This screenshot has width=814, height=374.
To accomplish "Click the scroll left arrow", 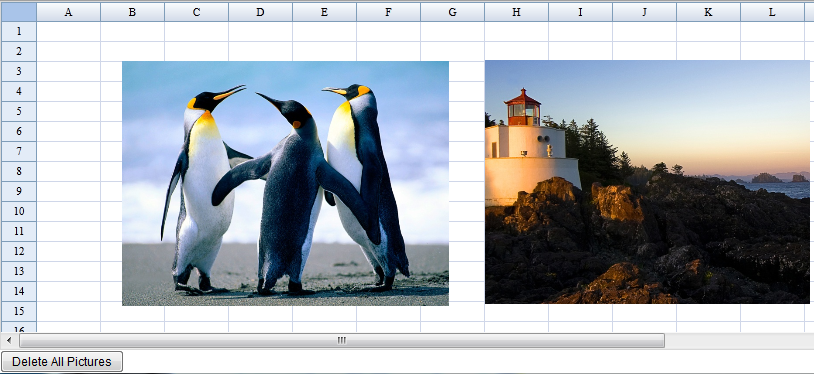I will (9, 341).
